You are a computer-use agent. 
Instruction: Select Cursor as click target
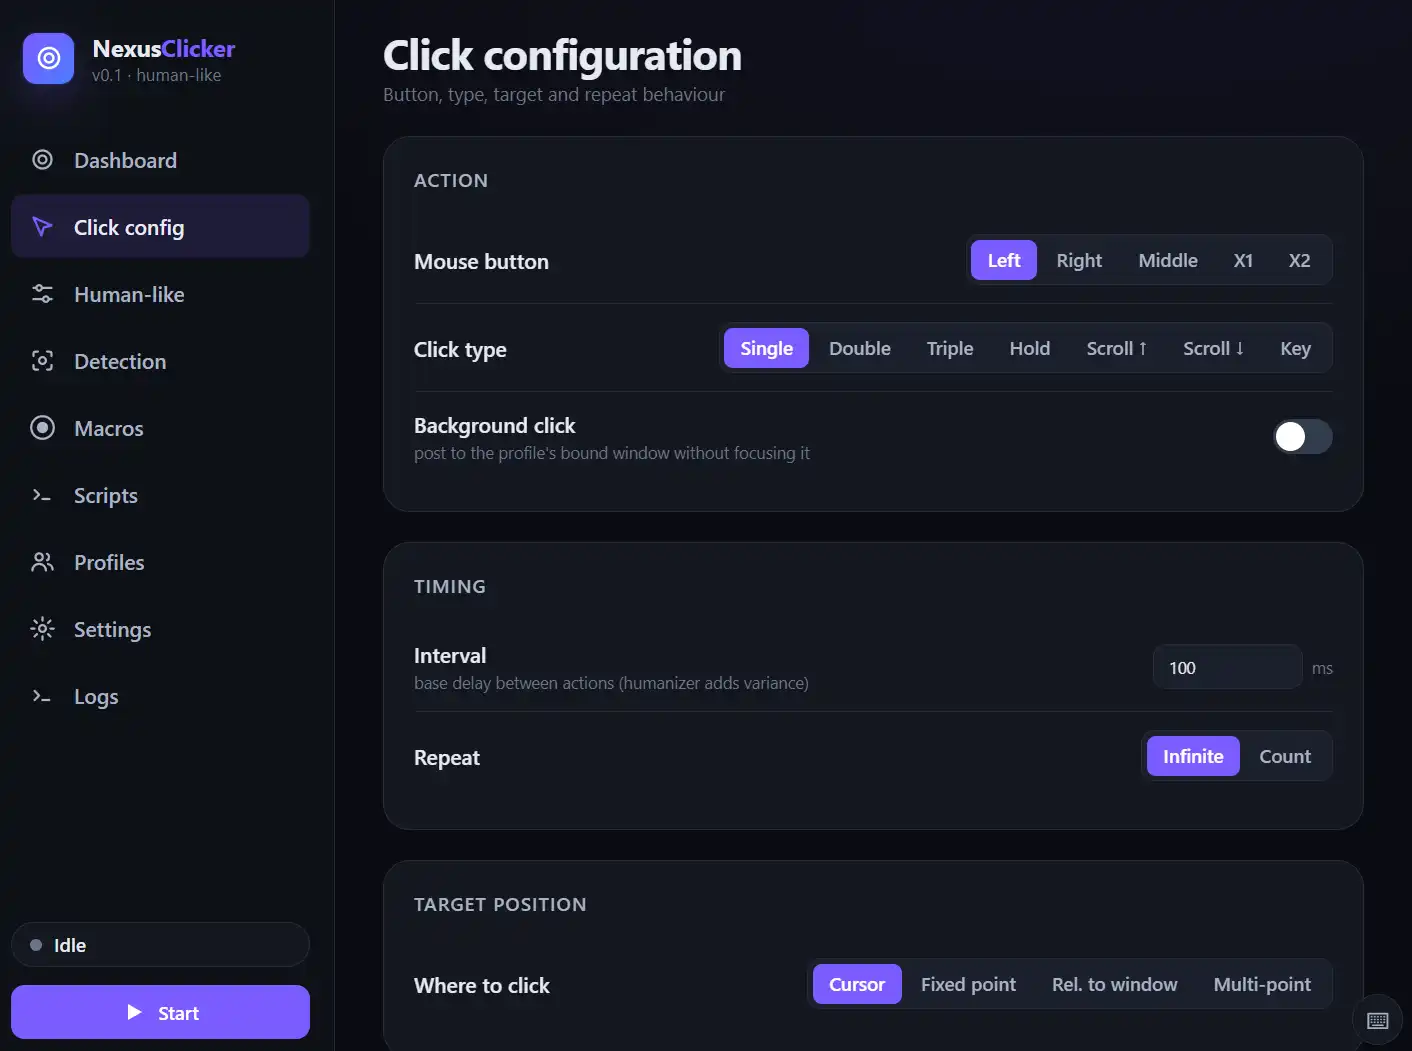pos(857,984)
